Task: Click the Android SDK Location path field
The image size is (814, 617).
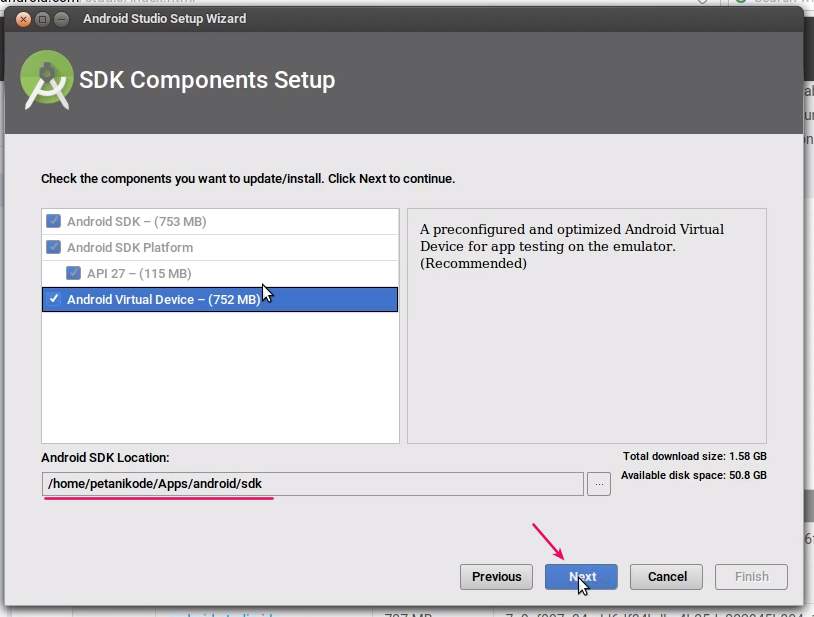Action: 312,484
